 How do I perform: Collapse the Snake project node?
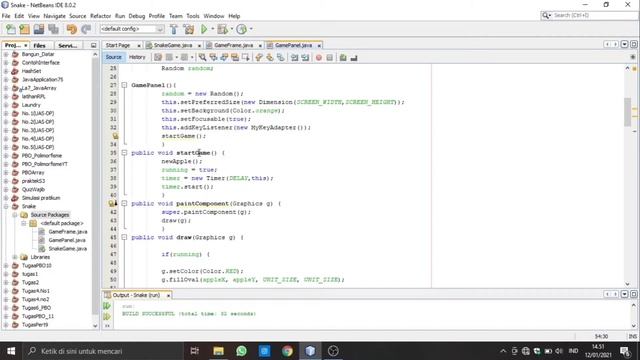point(6,207)
